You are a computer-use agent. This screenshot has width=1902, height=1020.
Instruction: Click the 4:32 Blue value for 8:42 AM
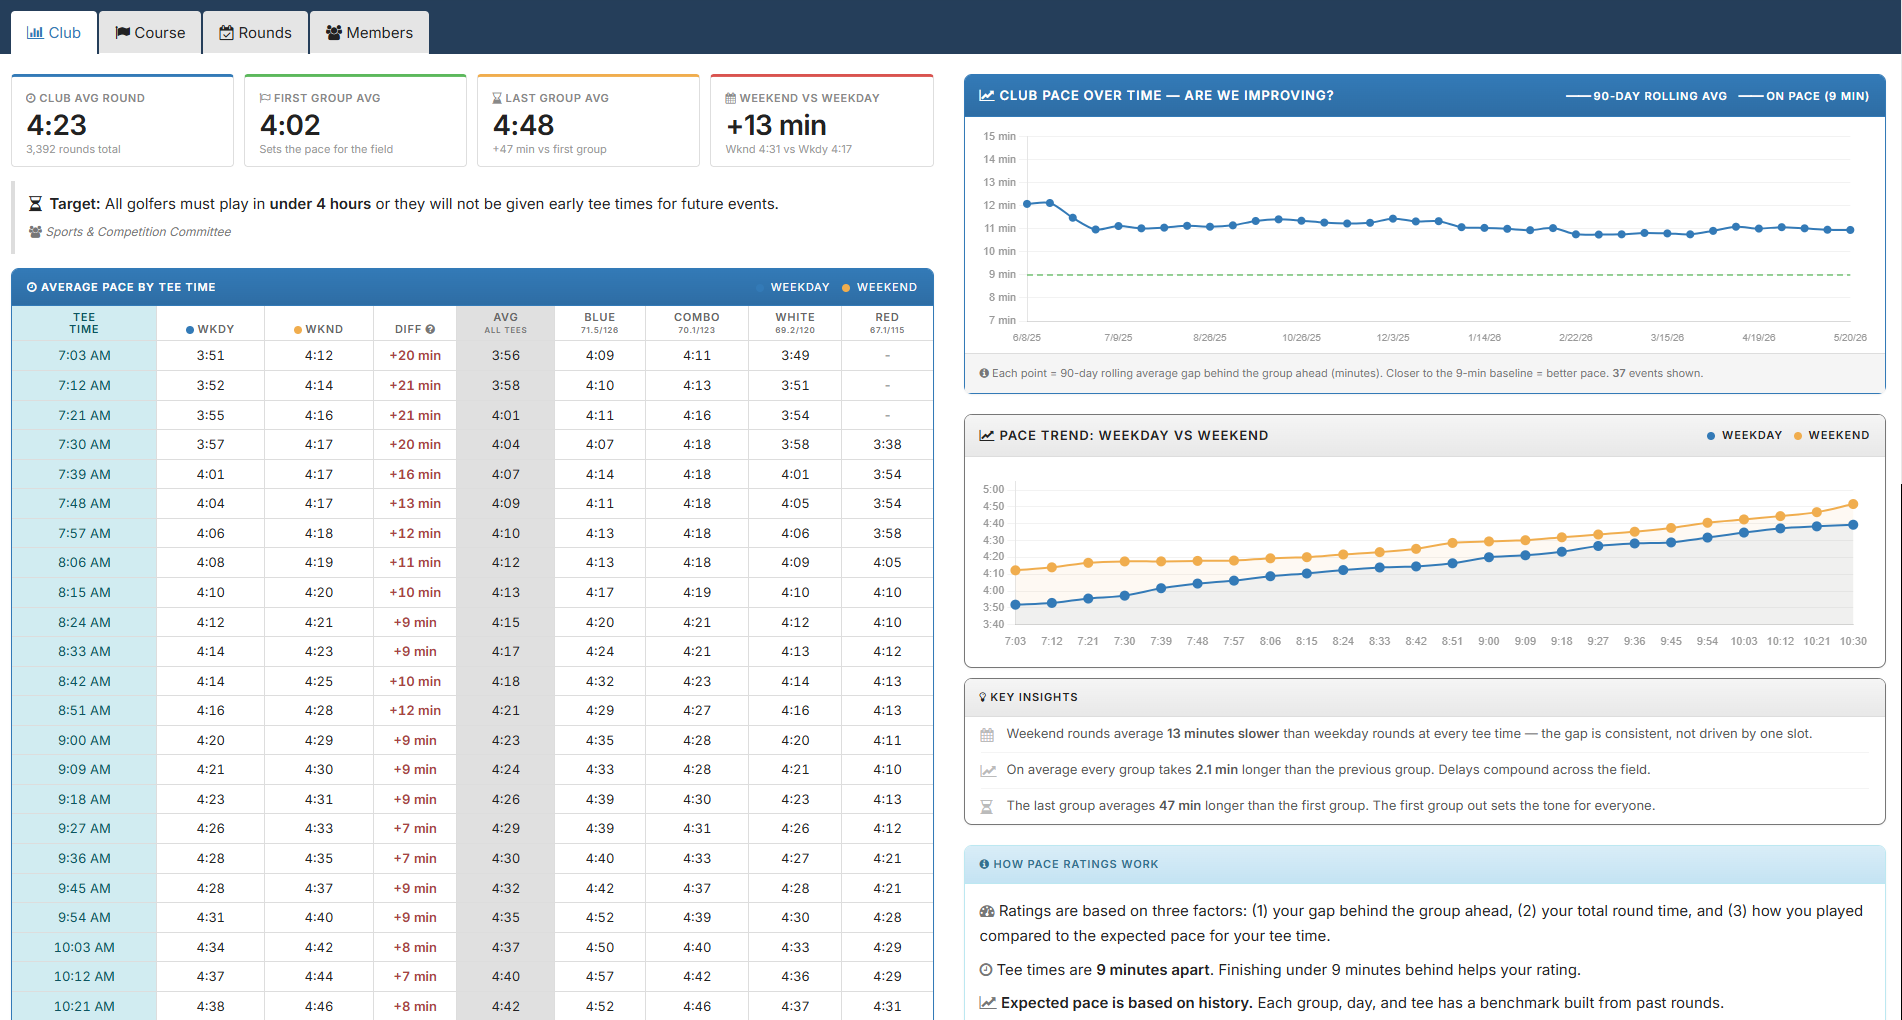[600, 681]
